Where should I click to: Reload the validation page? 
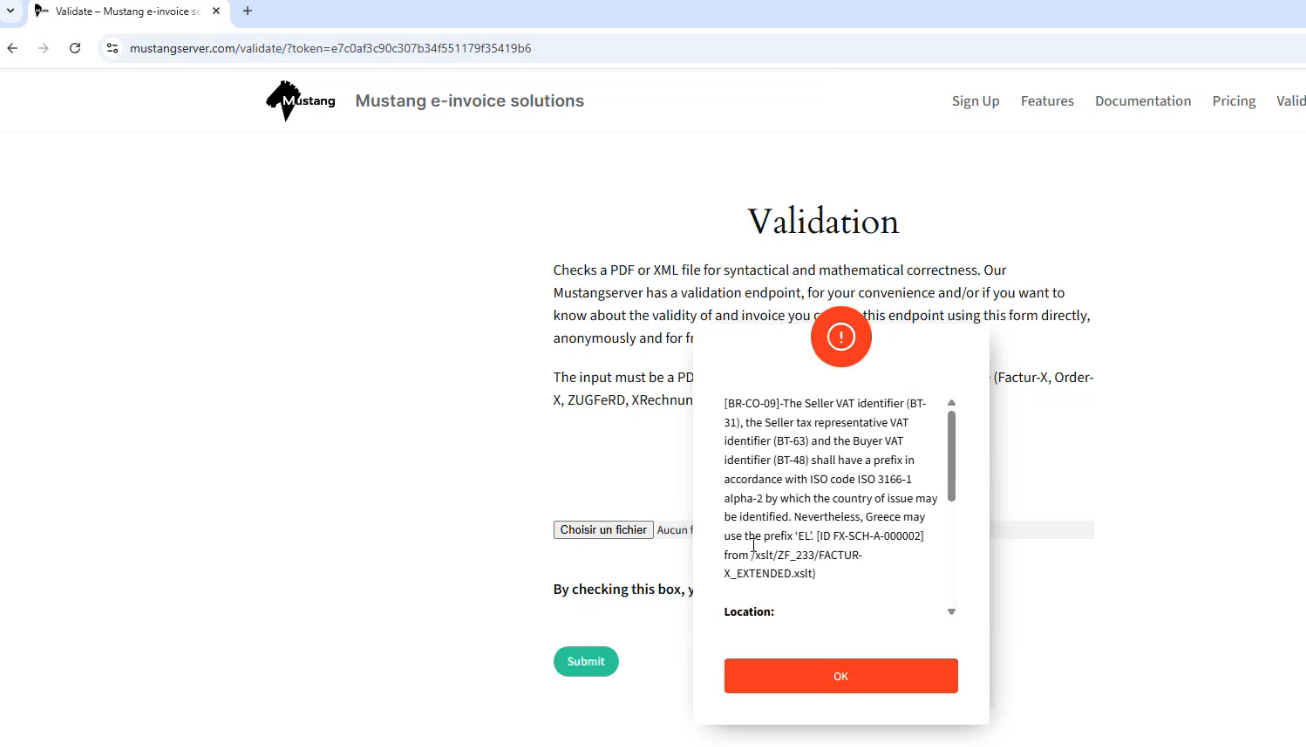click(x=75, y=48)
